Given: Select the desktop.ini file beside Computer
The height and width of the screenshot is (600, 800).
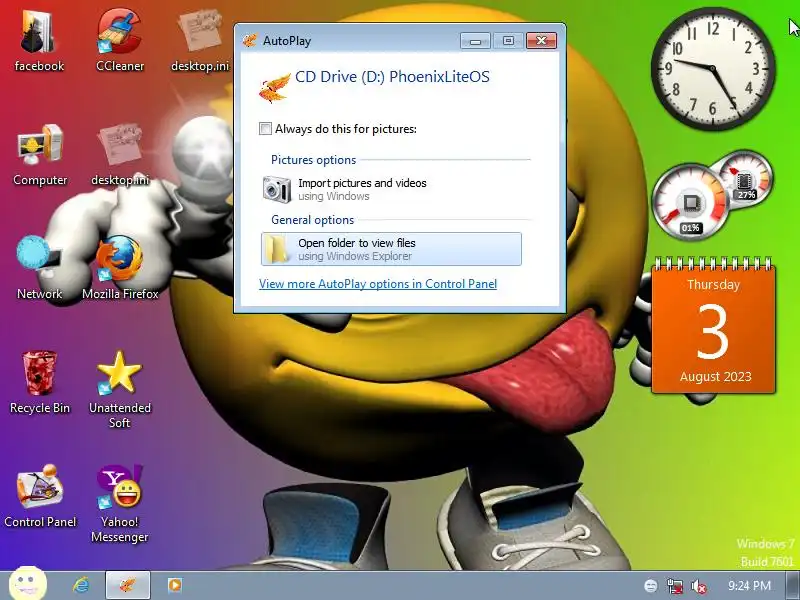Looking at the screenshot, I should click(120, 156).
